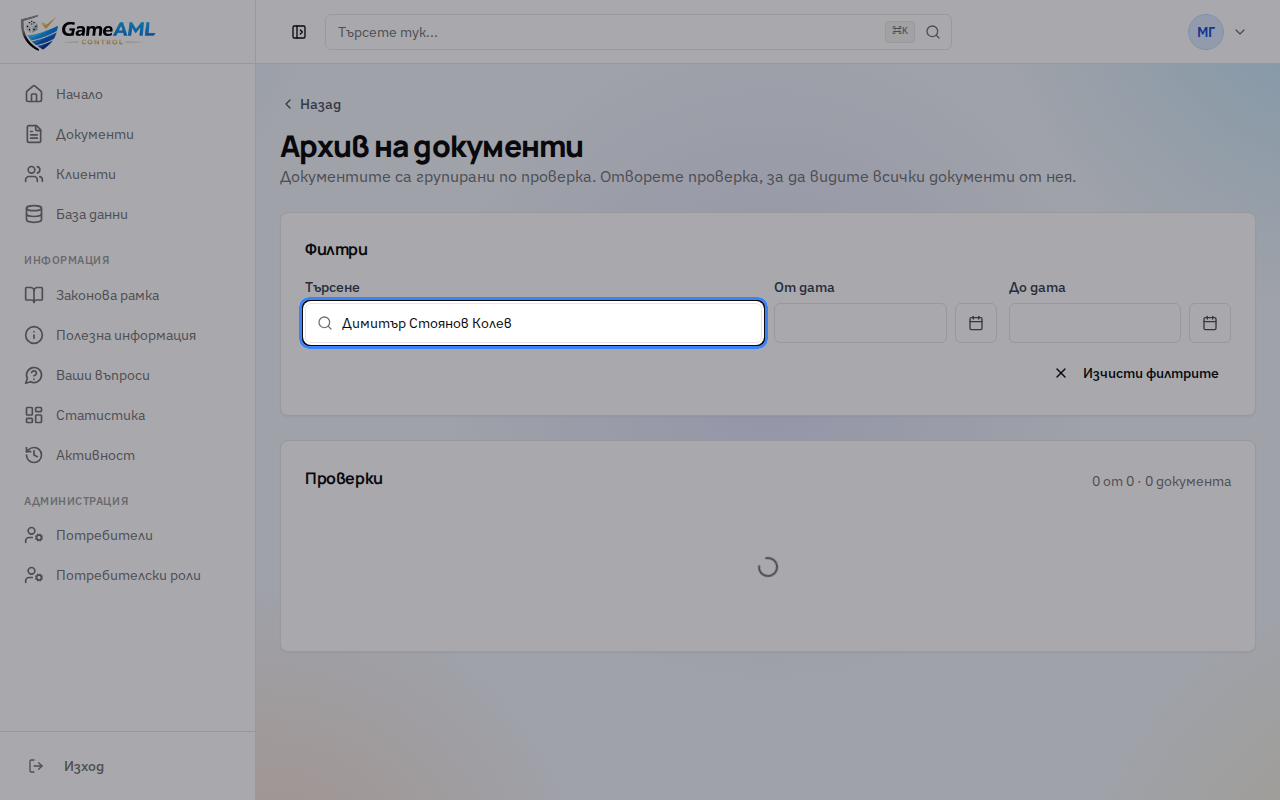This screenshot has height=800, width=1280.
Task: Click the Полезна информация info icon
Action: coord(34,335)
